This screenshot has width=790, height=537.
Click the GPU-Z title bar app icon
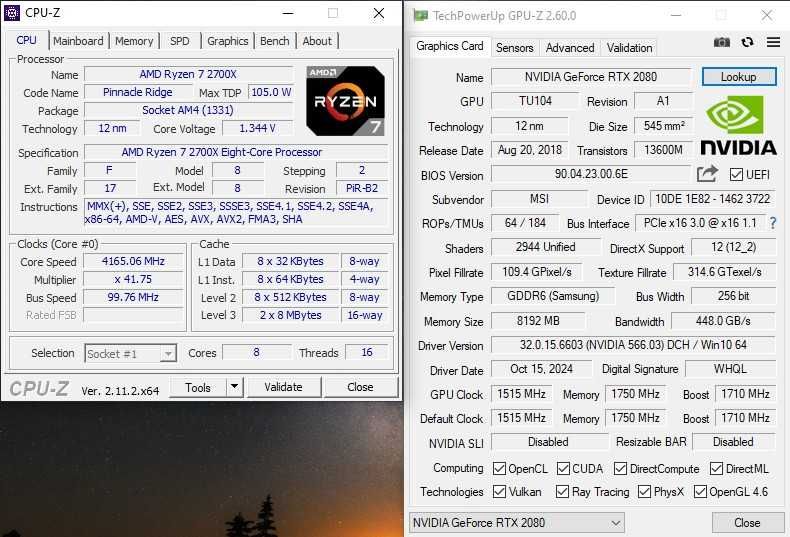[420, 16]
